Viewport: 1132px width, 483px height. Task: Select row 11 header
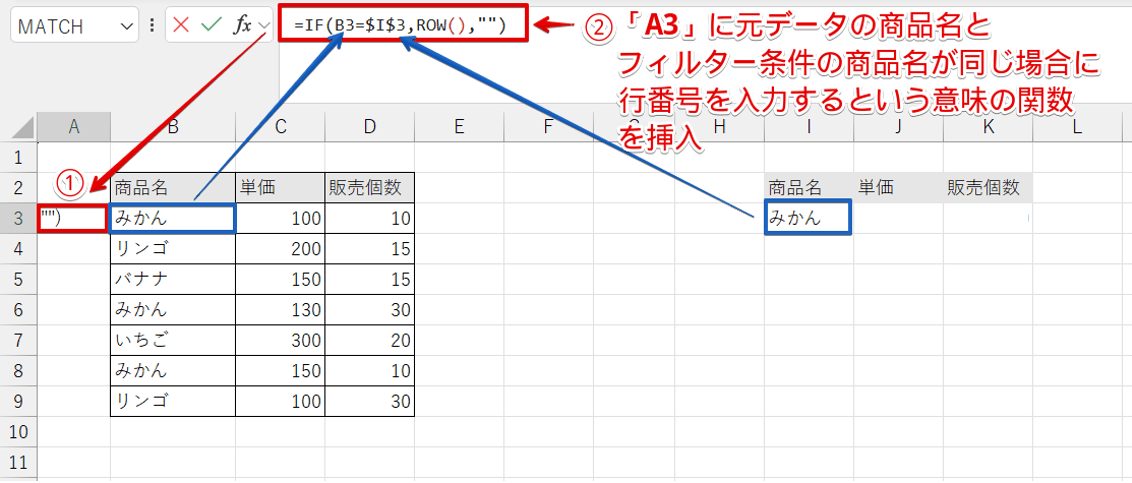[19, 462]
